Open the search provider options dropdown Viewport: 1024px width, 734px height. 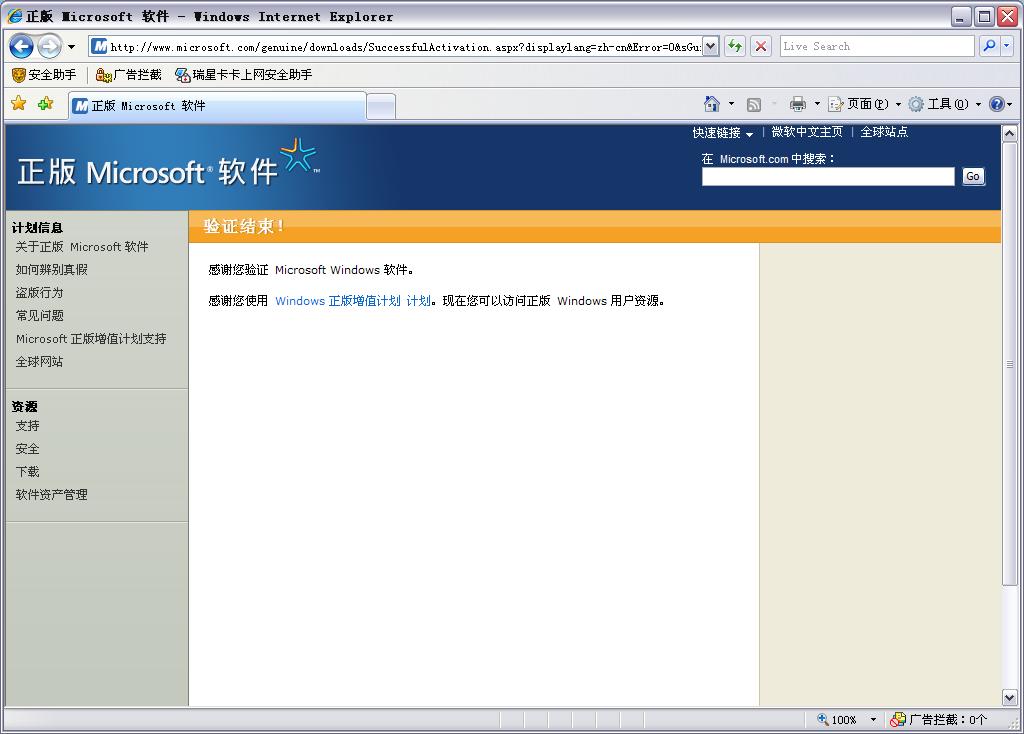(1006, 46)
